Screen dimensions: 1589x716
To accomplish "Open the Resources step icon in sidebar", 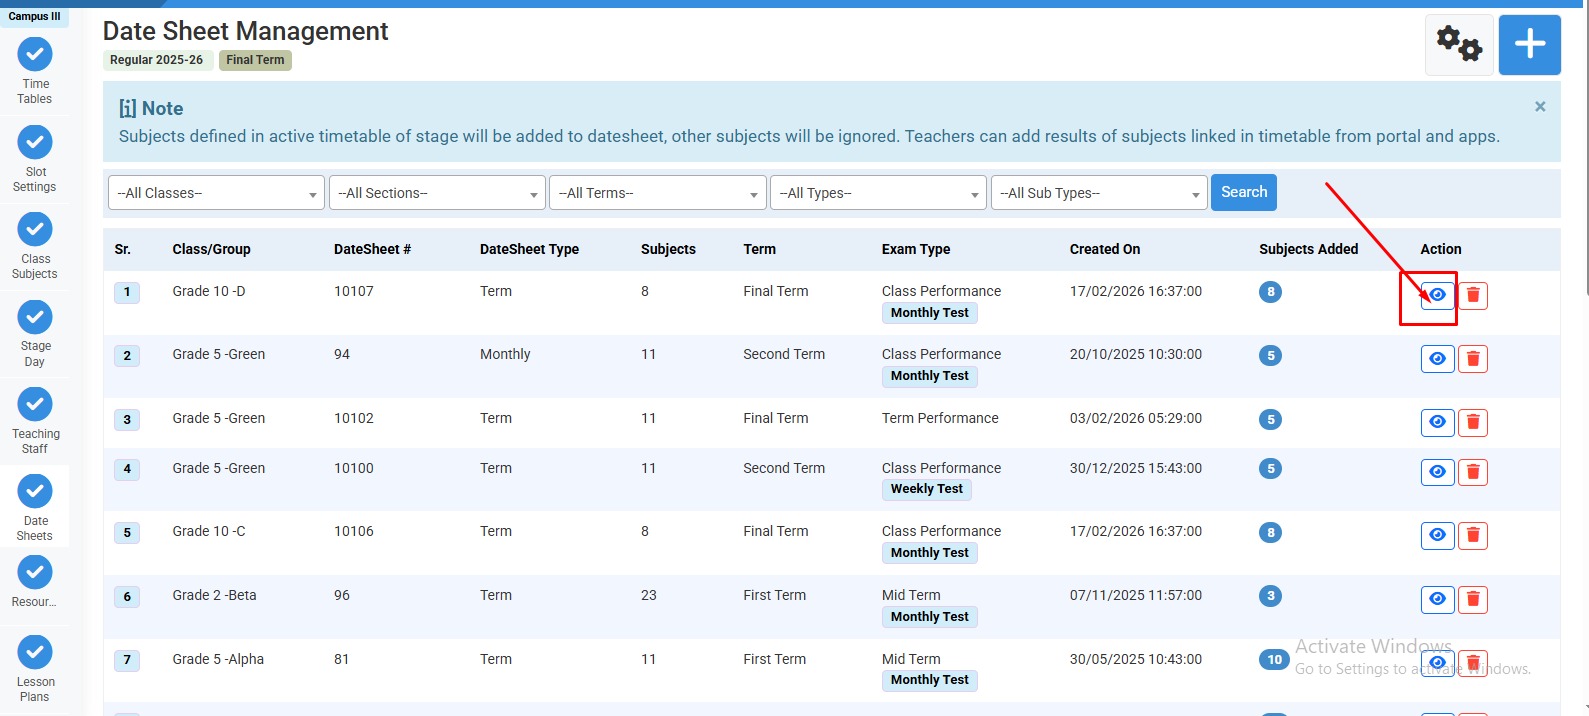I will click(x=35, y=572).
